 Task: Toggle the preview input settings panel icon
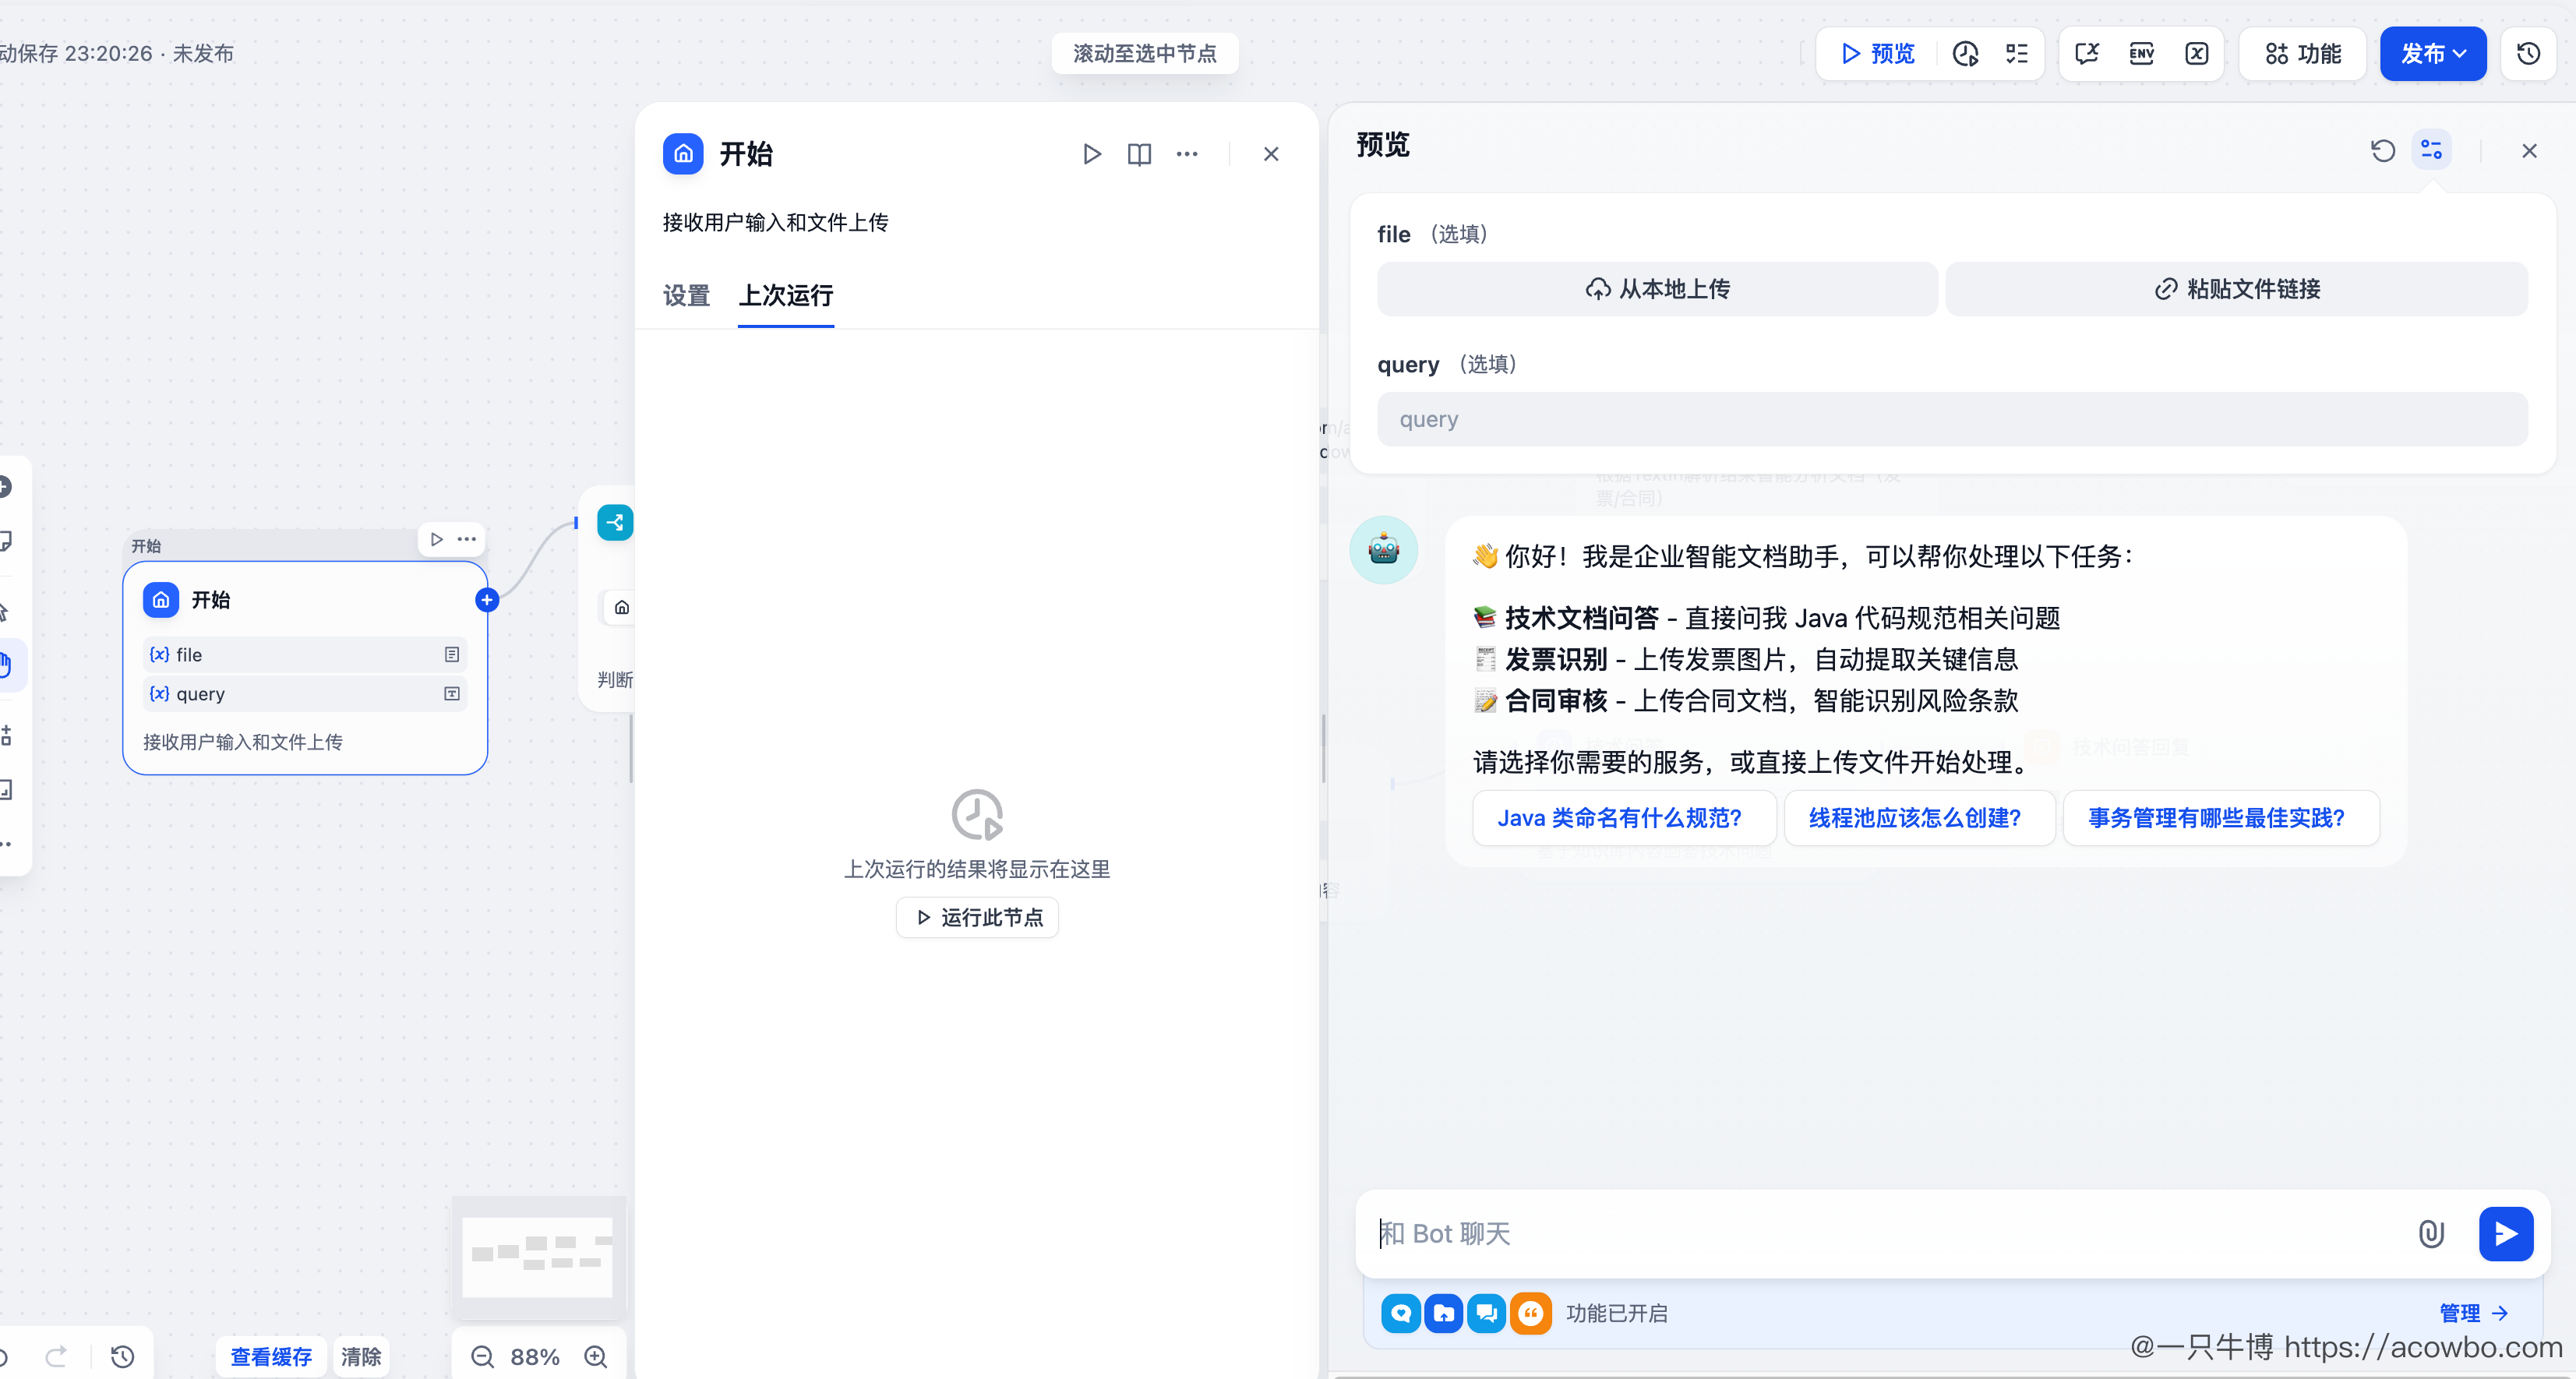pos(2431,151)
